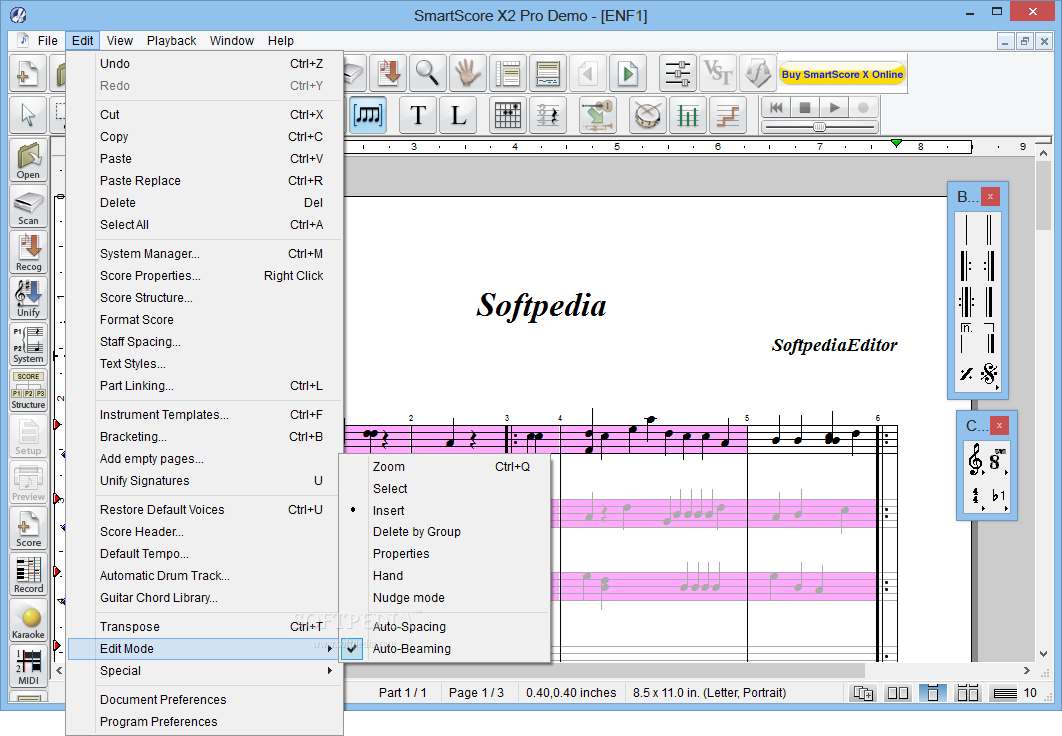
Task: Click the Score icon in sidebar
Action: click(28, 529)
